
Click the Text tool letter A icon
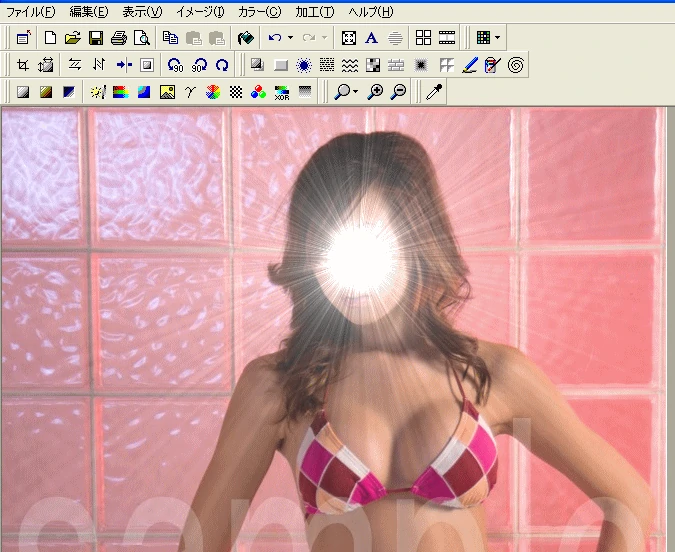click(371, 38)
